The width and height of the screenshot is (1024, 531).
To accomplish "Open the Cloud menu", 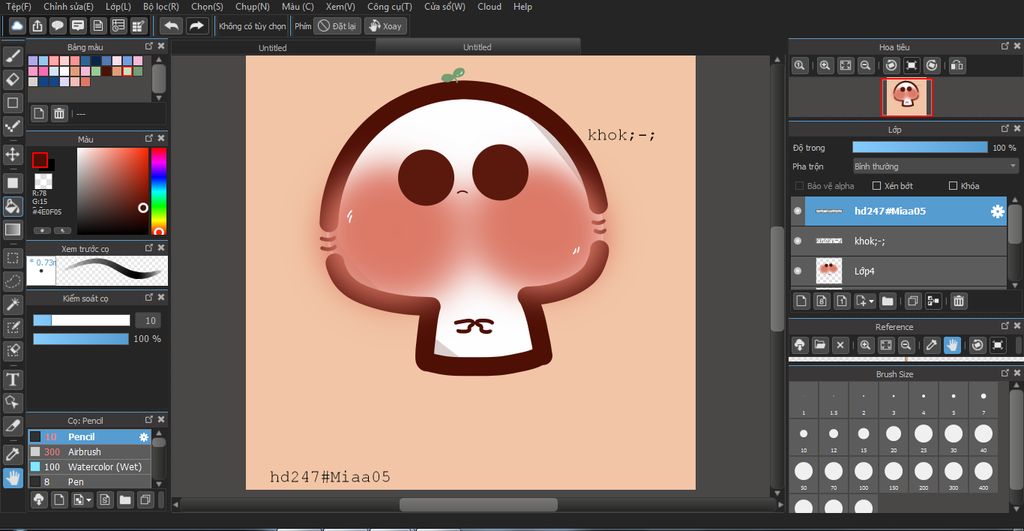I will 489,7.
